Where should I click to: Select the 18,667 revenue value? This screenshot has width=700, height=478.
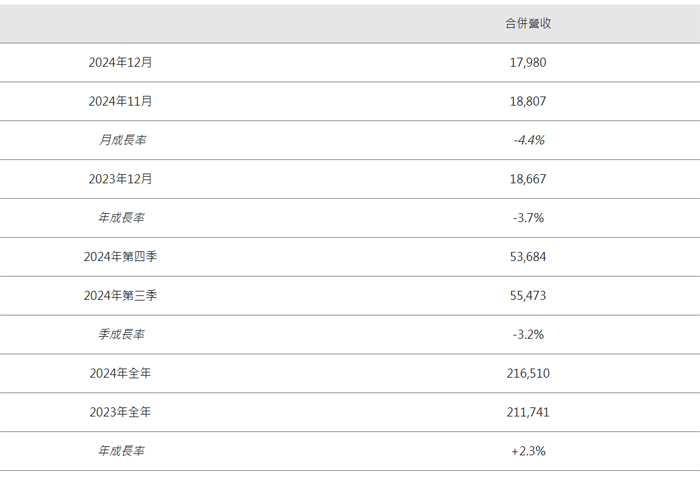(528, 179)
